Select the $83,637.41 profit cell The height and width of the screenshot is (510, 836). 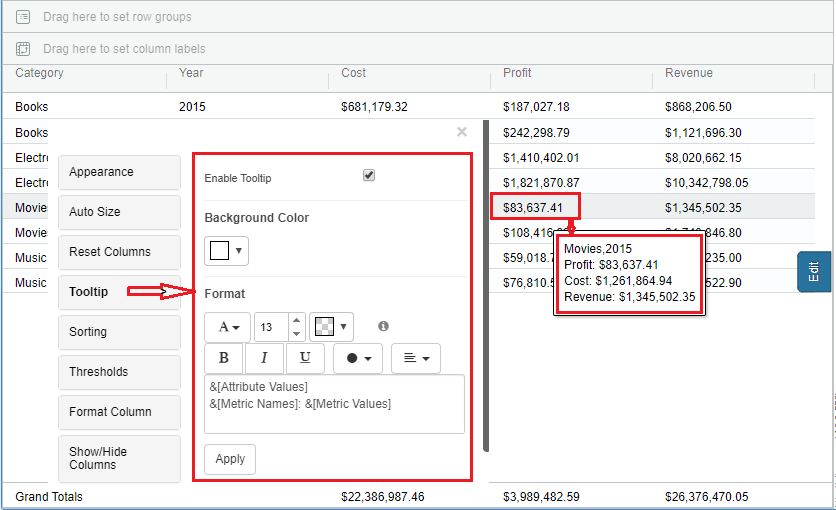tap(533, 208)
